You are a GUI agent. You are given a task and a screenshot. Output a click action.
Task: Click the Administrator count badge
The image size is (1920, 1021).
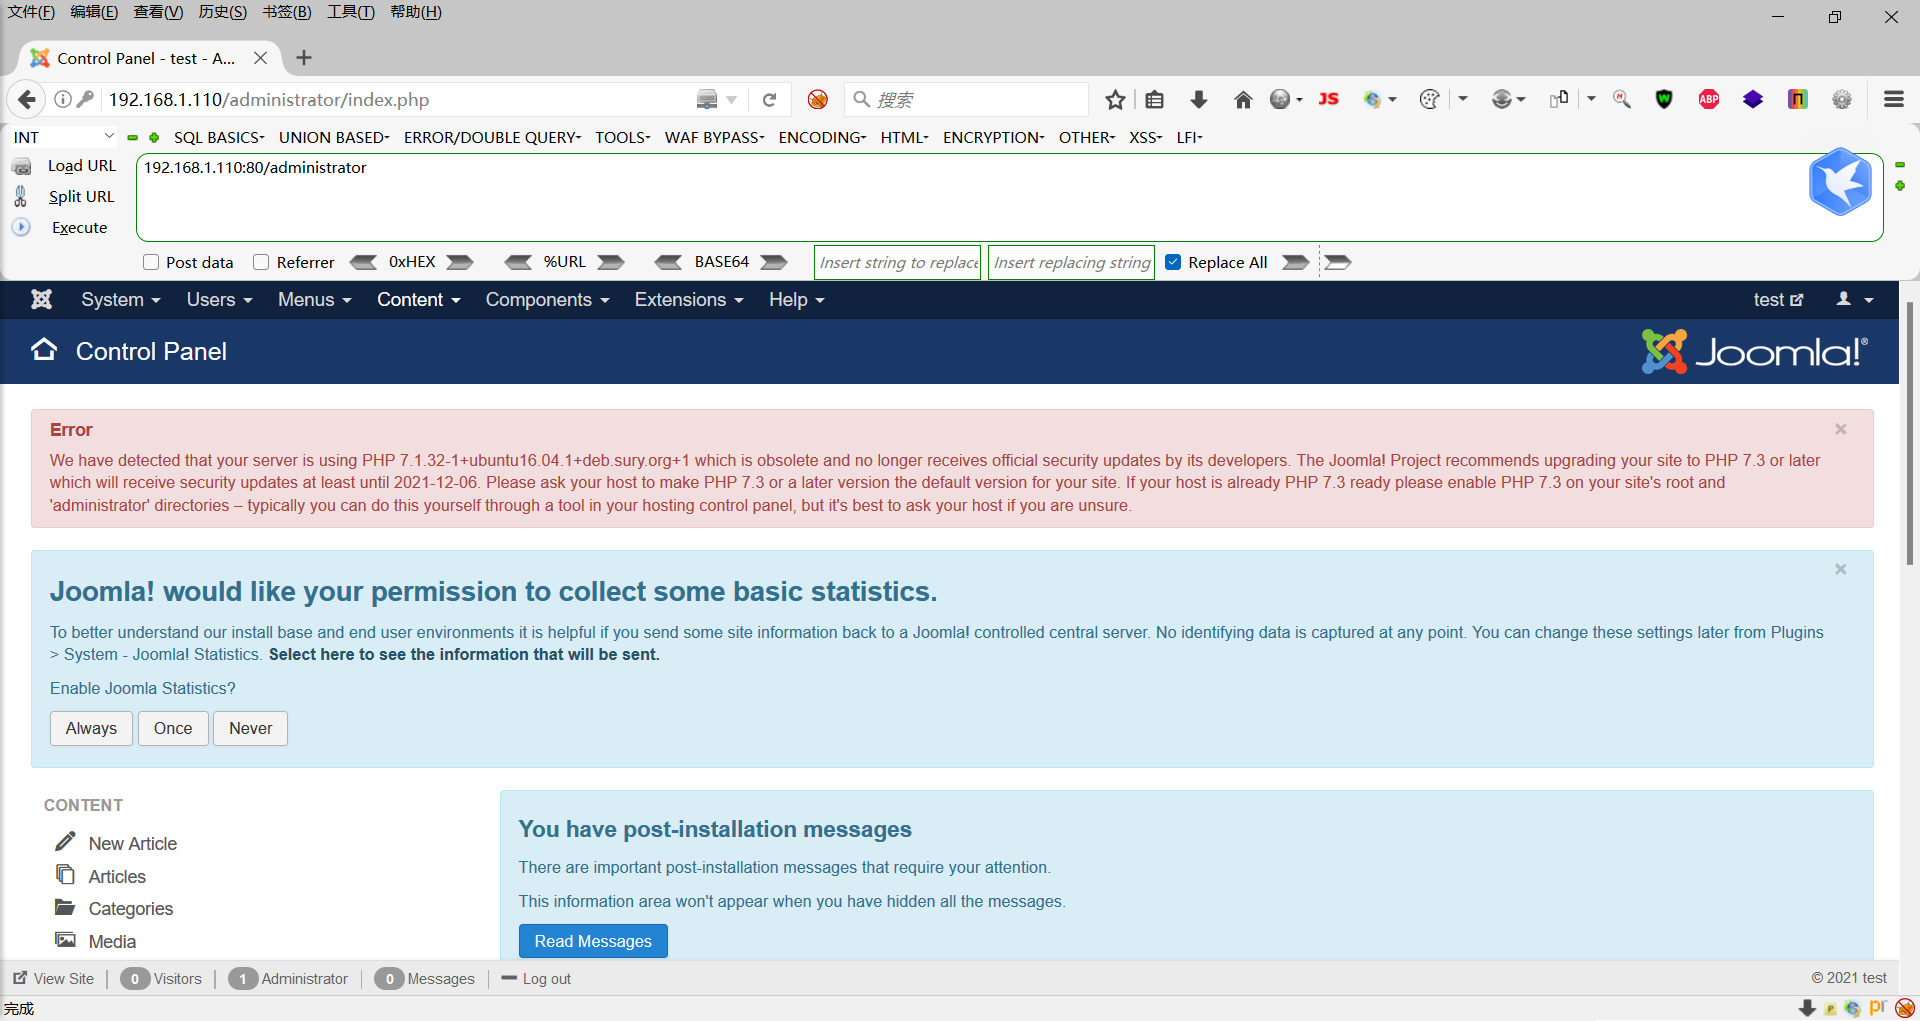(243, 979)
